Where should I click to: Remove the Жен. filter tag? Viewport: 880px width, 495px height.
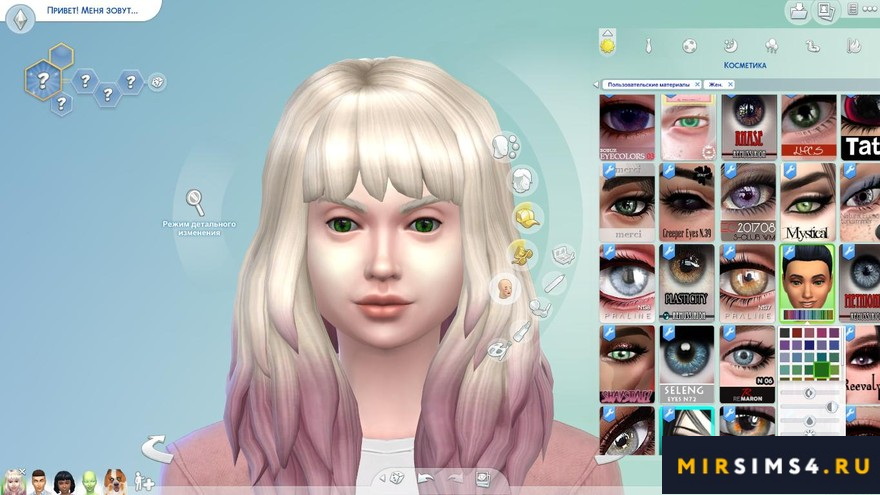tap(730, 84)
